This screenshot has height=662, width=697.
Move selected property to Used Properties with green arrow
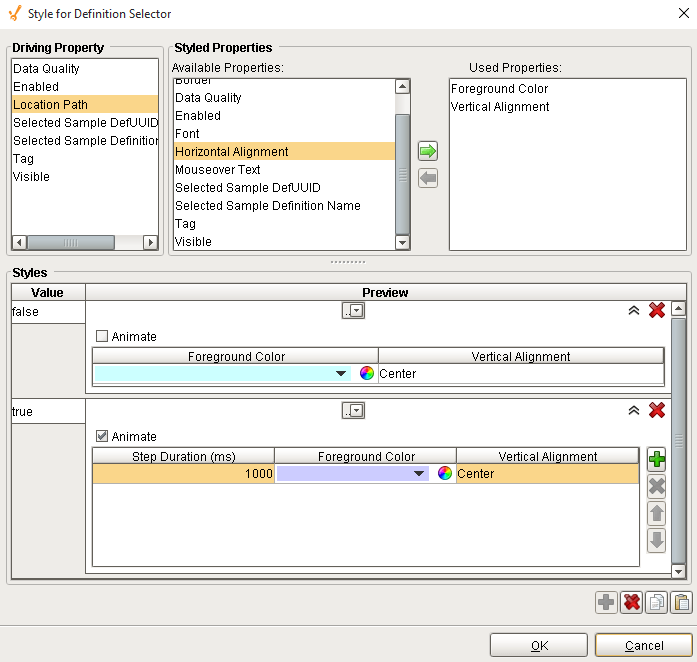coord(428,151)
